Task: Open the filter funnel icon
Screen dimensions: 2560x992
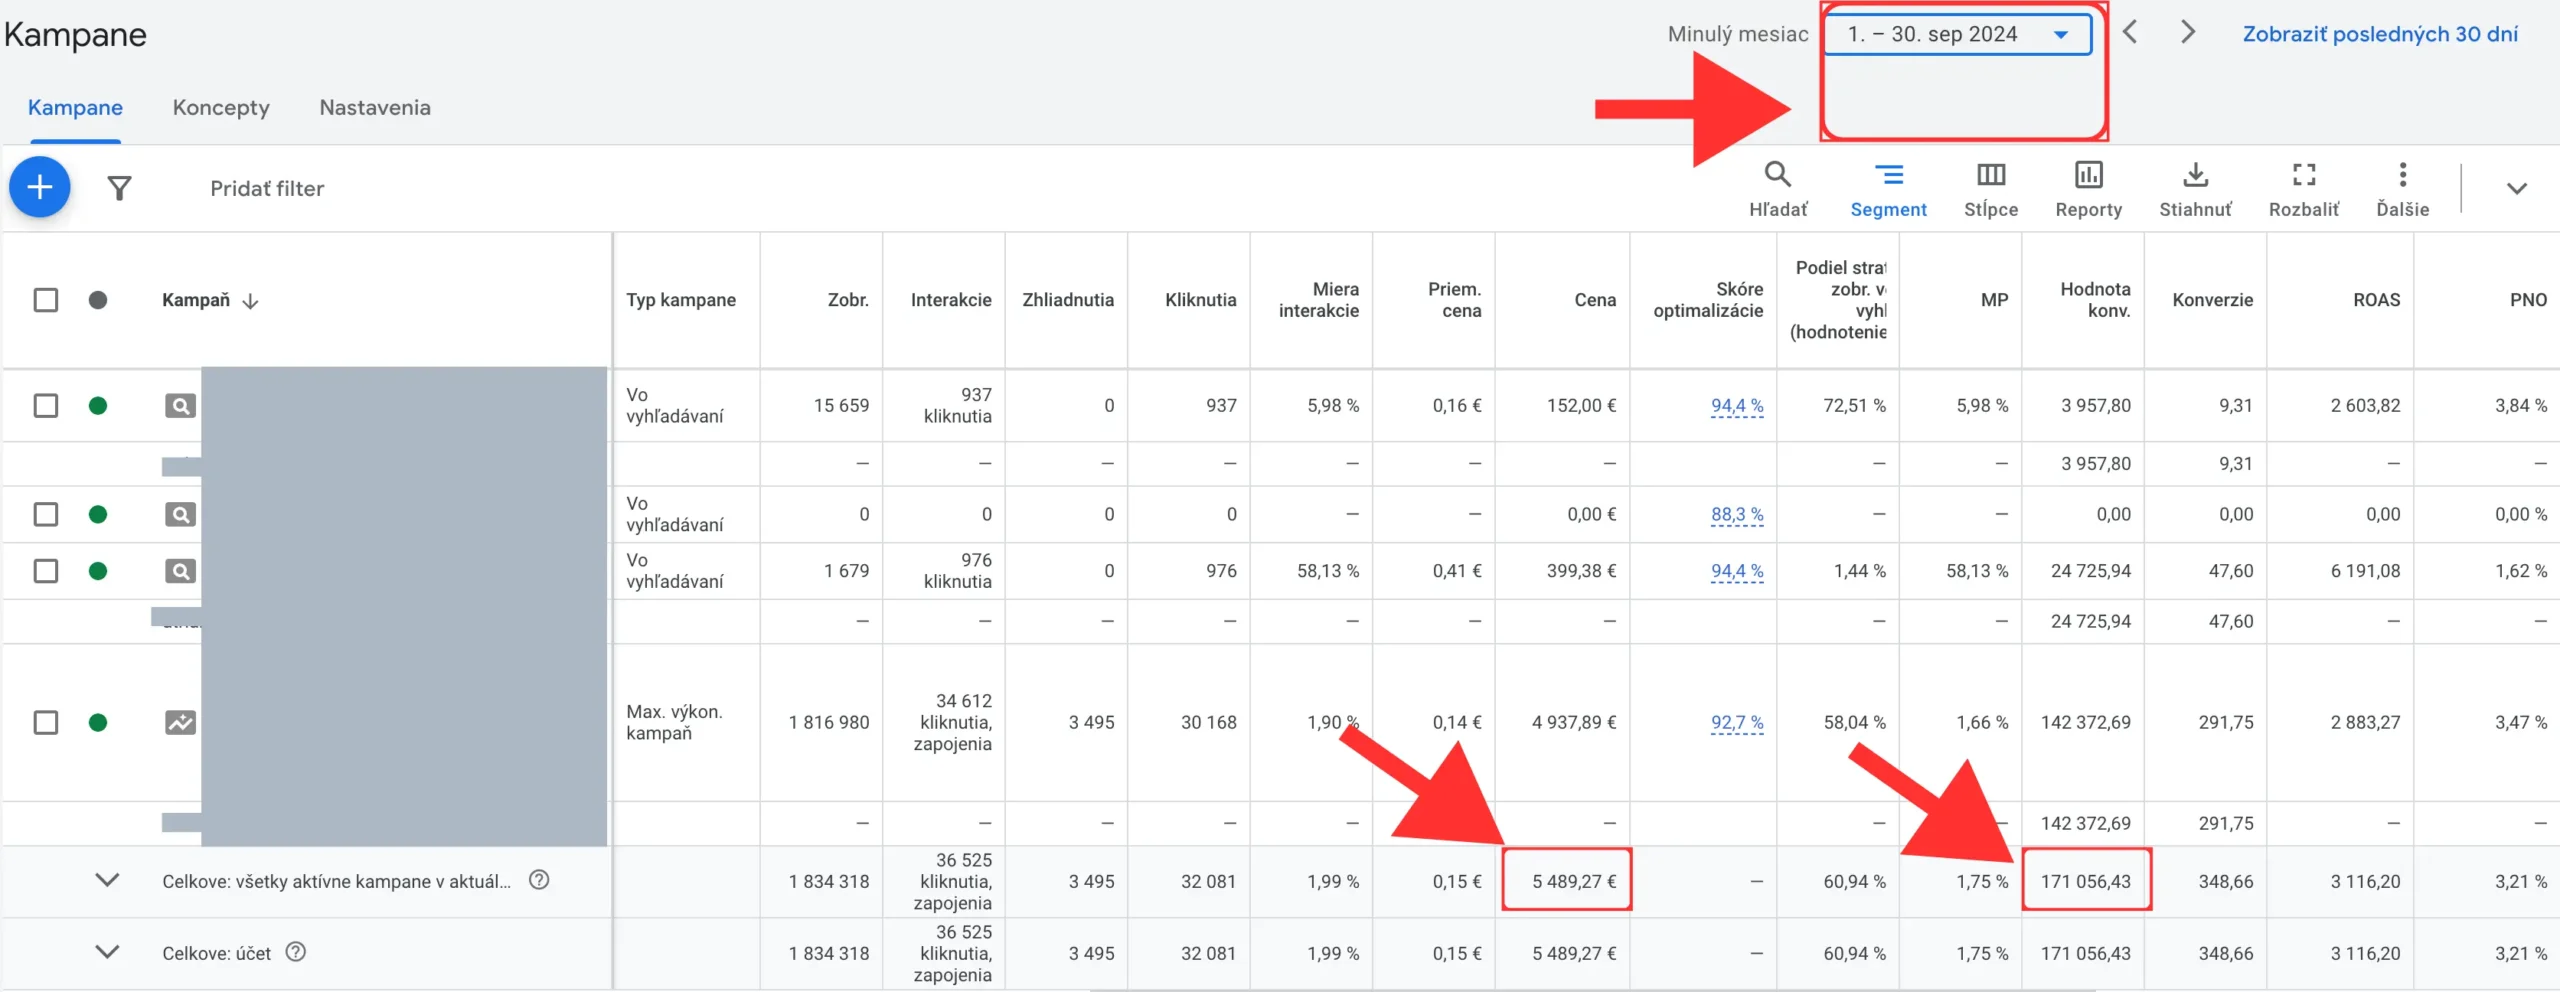Action: pyautogui.click(x=119, y=188)
